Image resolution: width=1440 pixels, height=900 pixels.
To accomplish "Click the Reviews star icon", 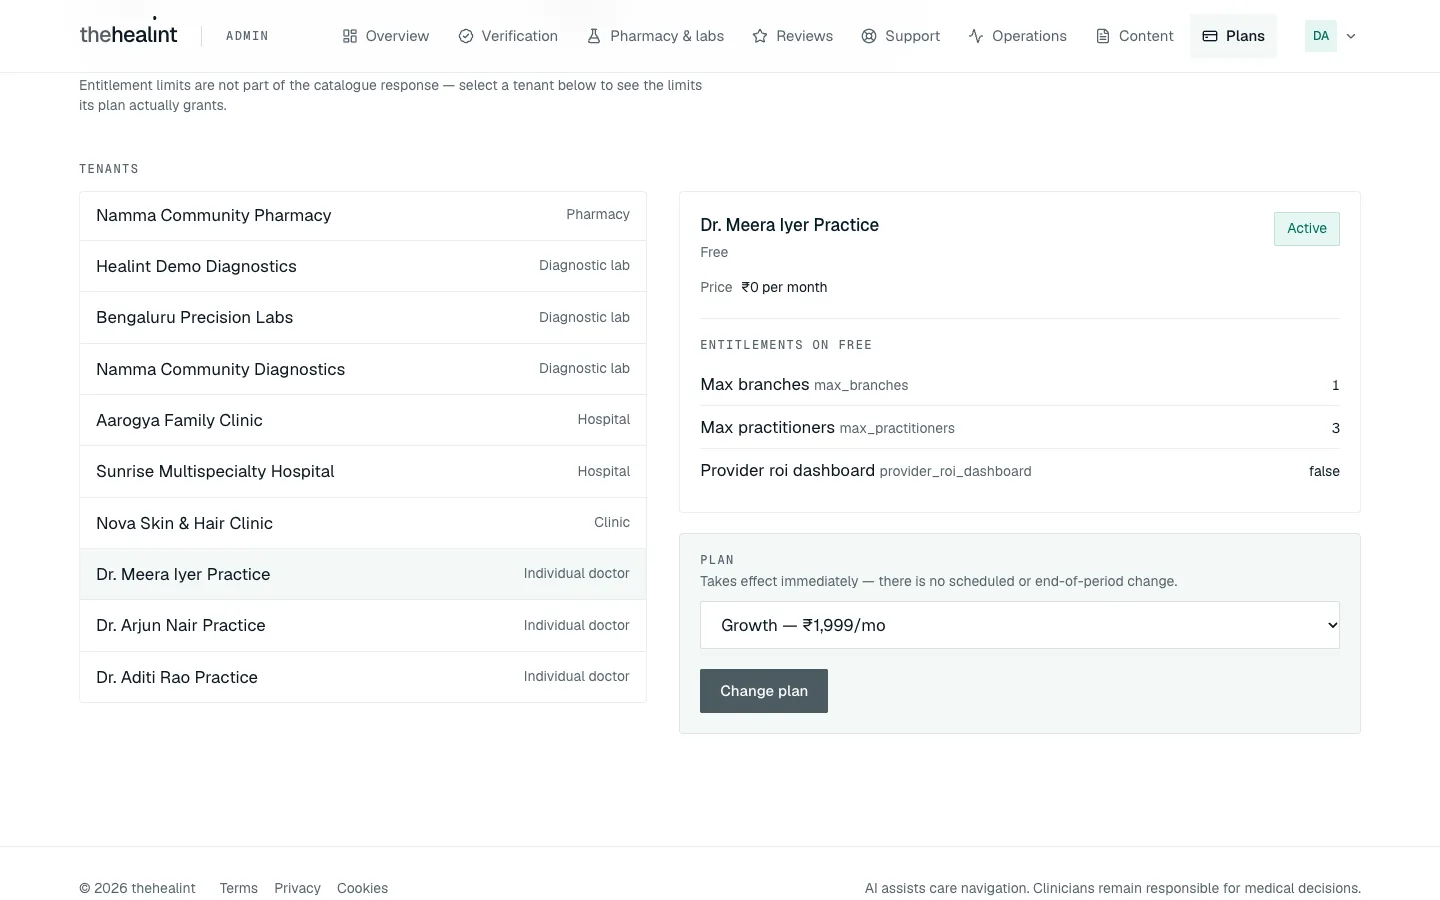I will tap(760, 36).
